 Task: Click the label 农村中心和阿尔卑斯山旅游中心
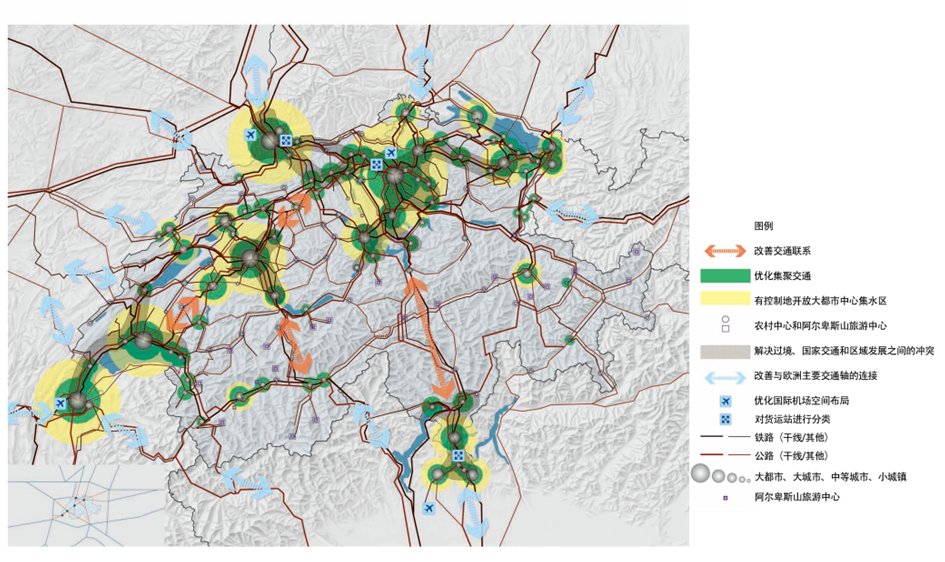point(820,326)
